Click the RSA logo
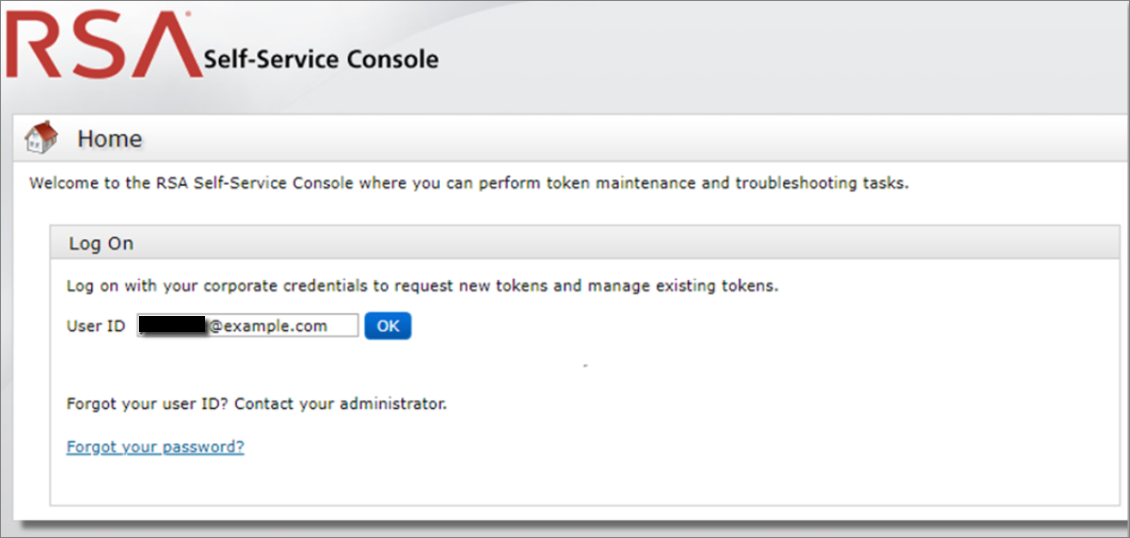Screen dimensions: 1130x538 pos(104,45)
